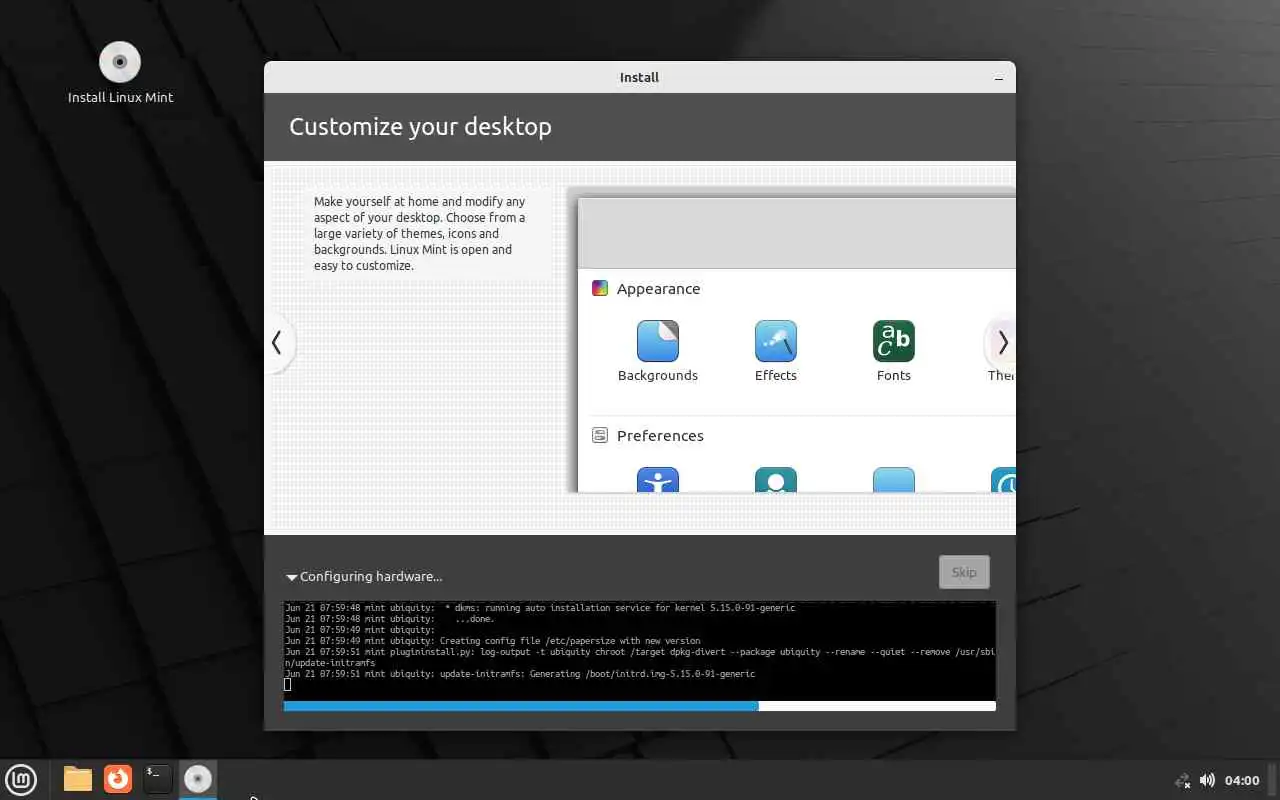Open the volume control tray icon

[1207, 780]
